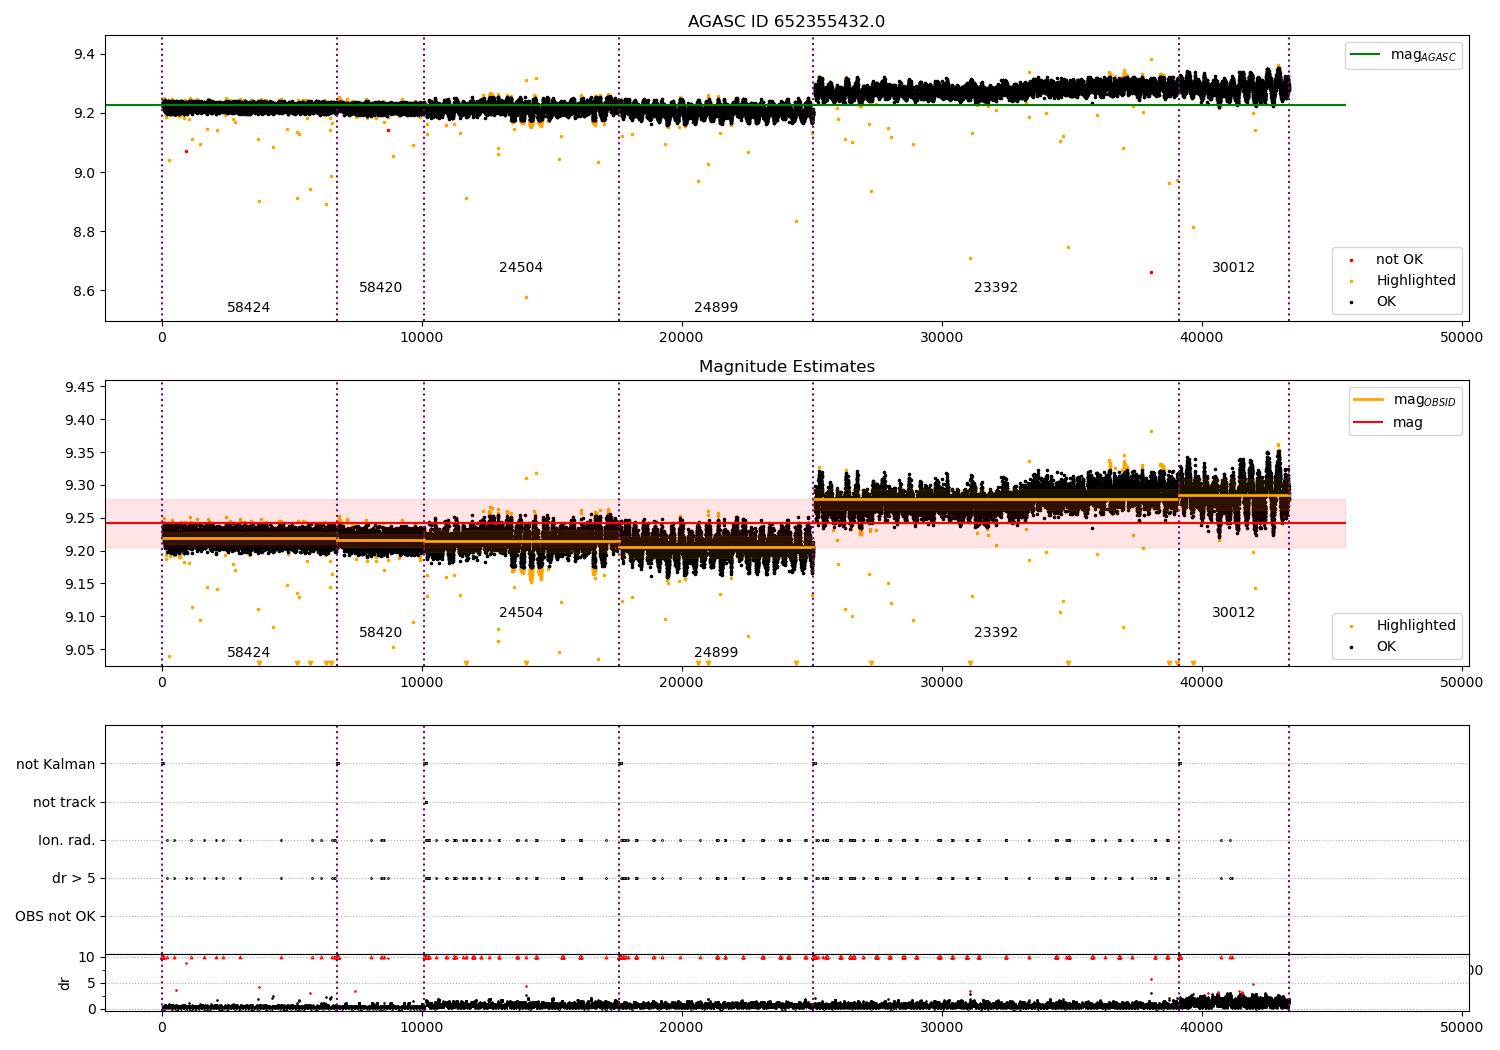Click obsid label 58424 in AGASC plot
The height and width of the screenshot is (1050, 1500).
pyautogui.click(x=248, y=308)
